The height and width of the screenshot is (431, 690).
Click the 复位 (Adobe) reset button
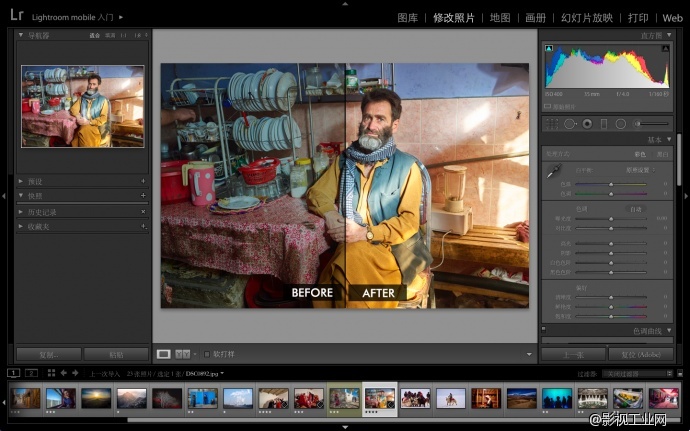[641, 354]
